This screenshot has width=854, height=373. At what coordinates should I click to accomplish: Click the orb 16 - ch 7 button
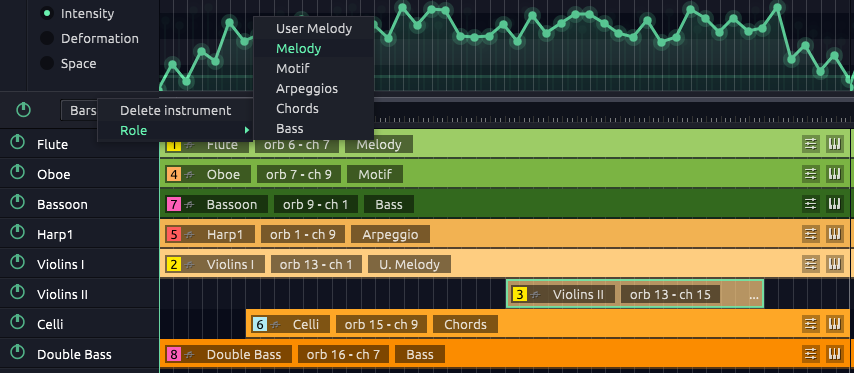343,354
